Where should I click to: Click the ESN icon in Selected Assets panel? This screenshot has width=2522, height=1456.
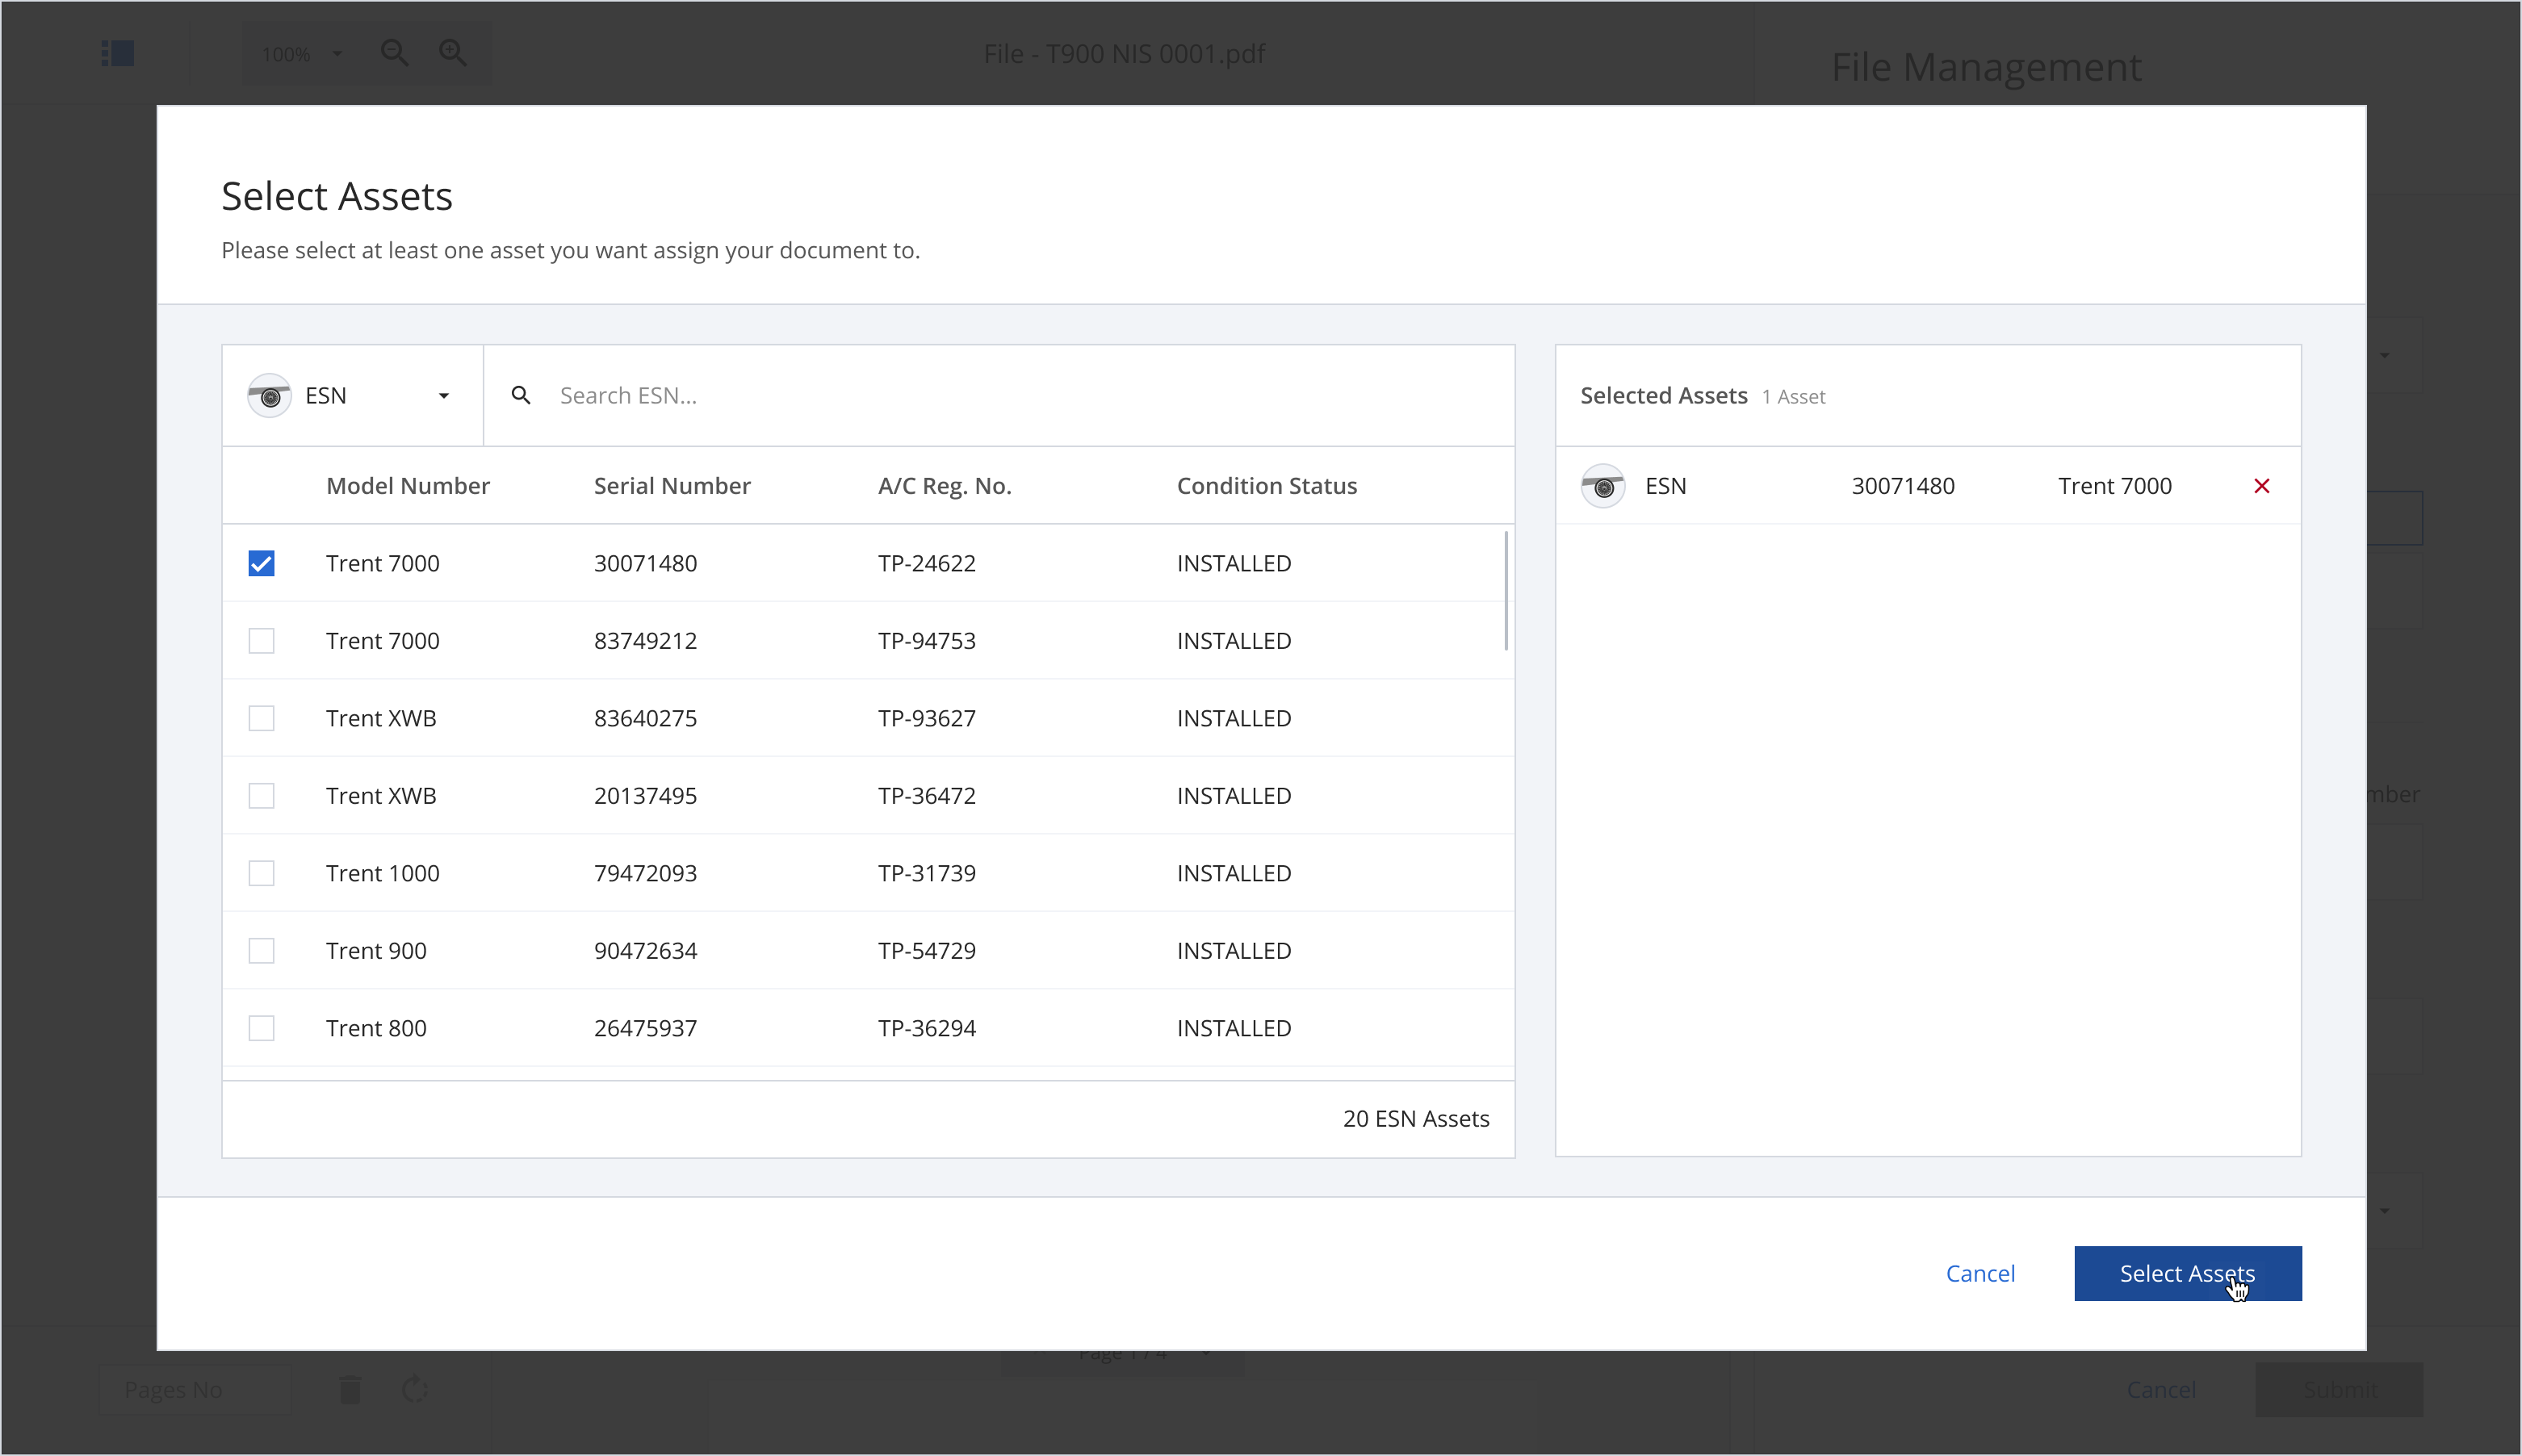tap(1602, 485)
